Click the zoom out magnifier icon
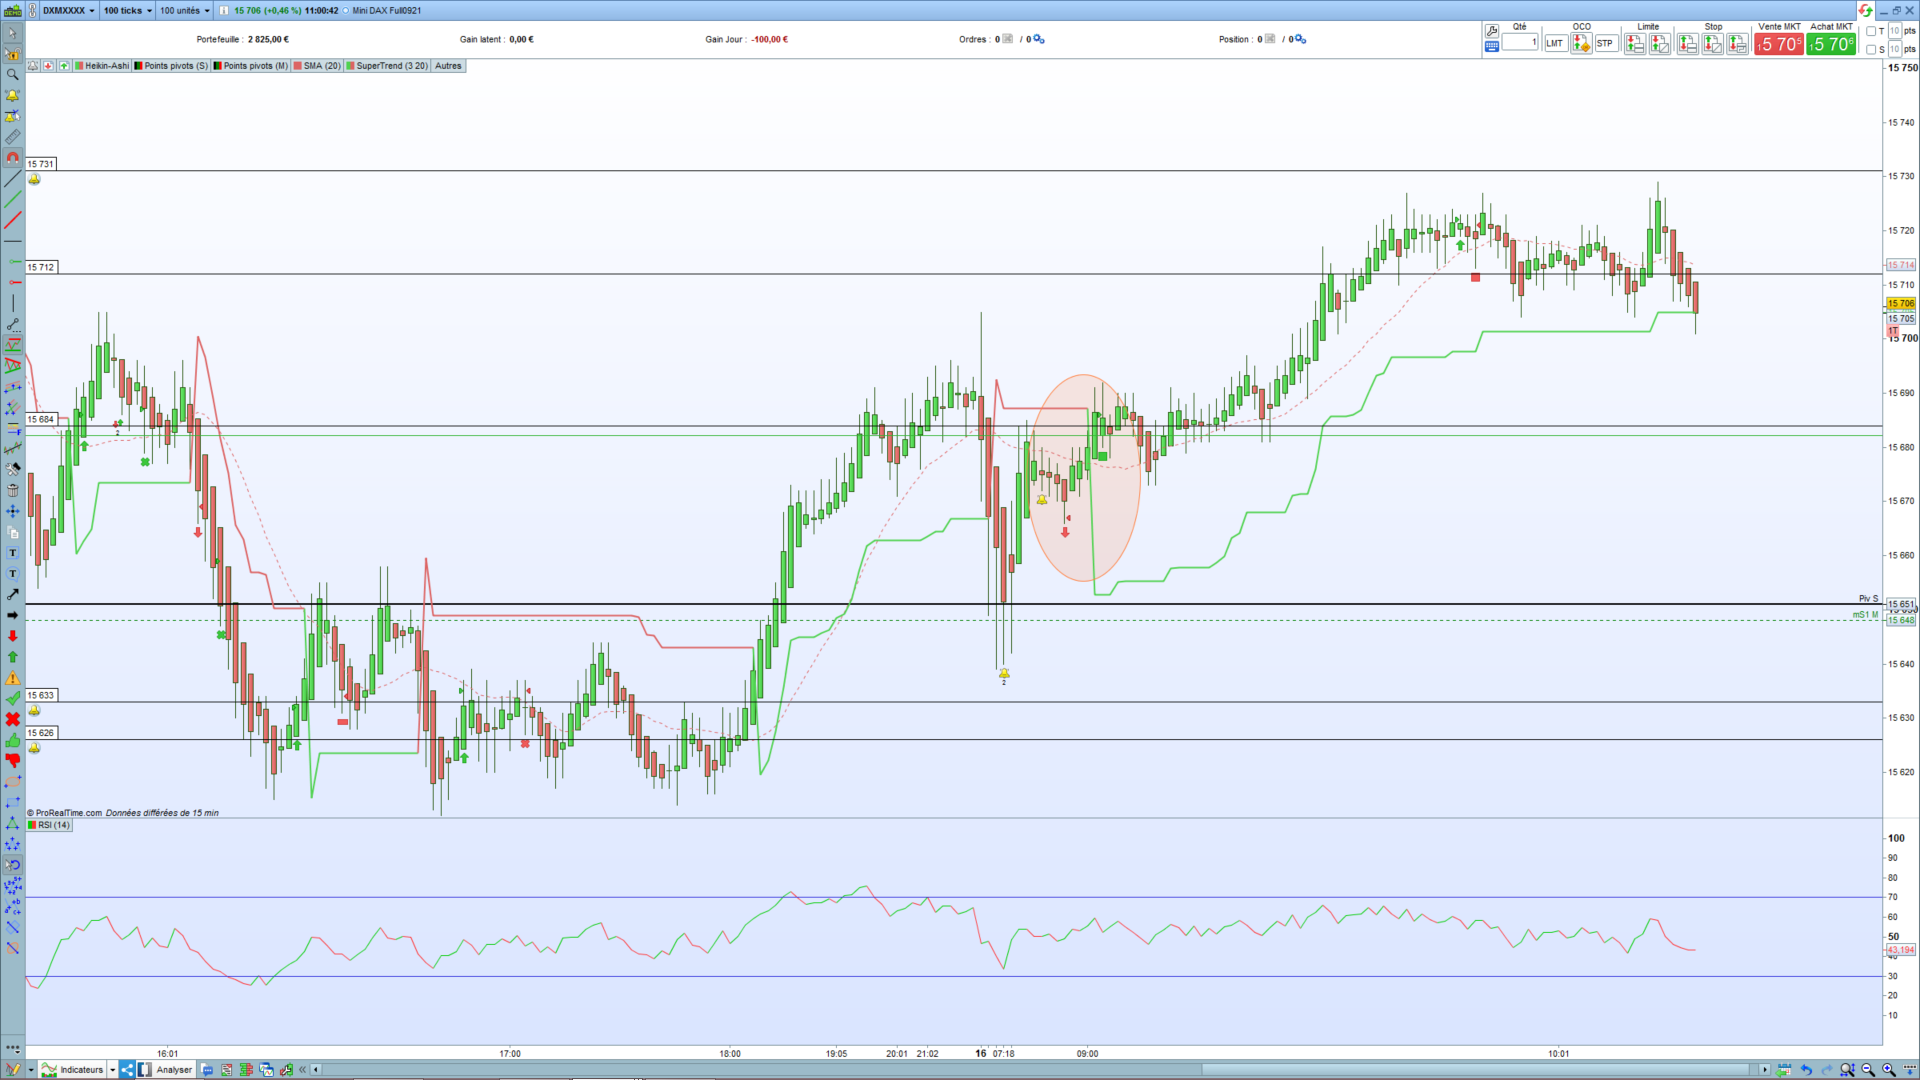1920x1080 pixels. tap(1868, 1070)
